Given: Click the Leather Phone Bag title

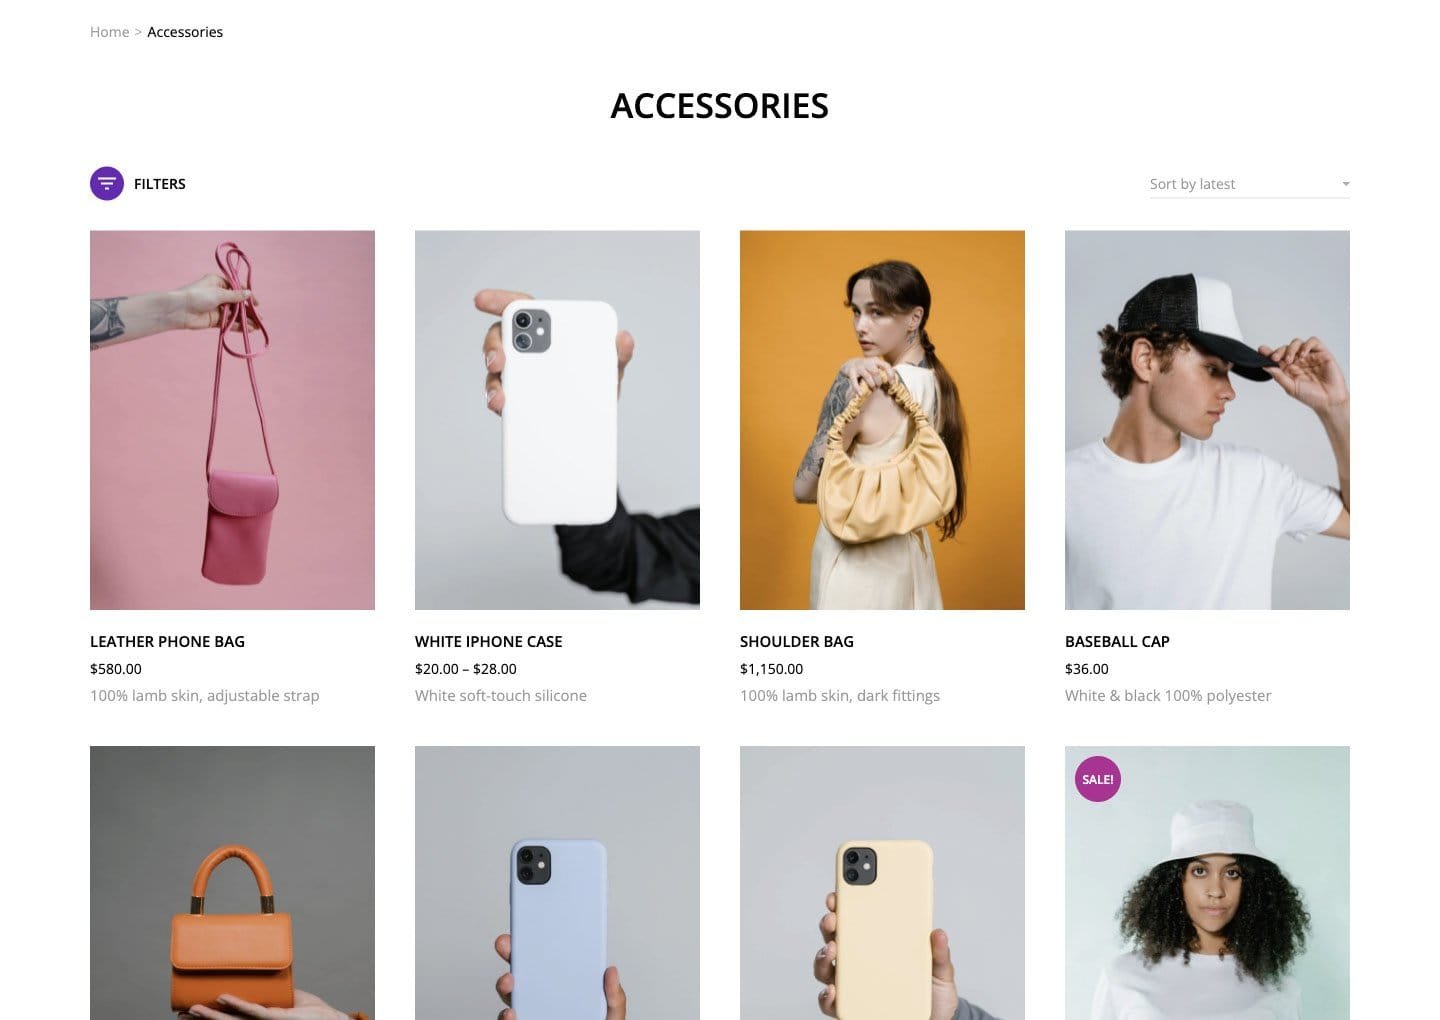Looking at the screenshot, I should point(167,641).
